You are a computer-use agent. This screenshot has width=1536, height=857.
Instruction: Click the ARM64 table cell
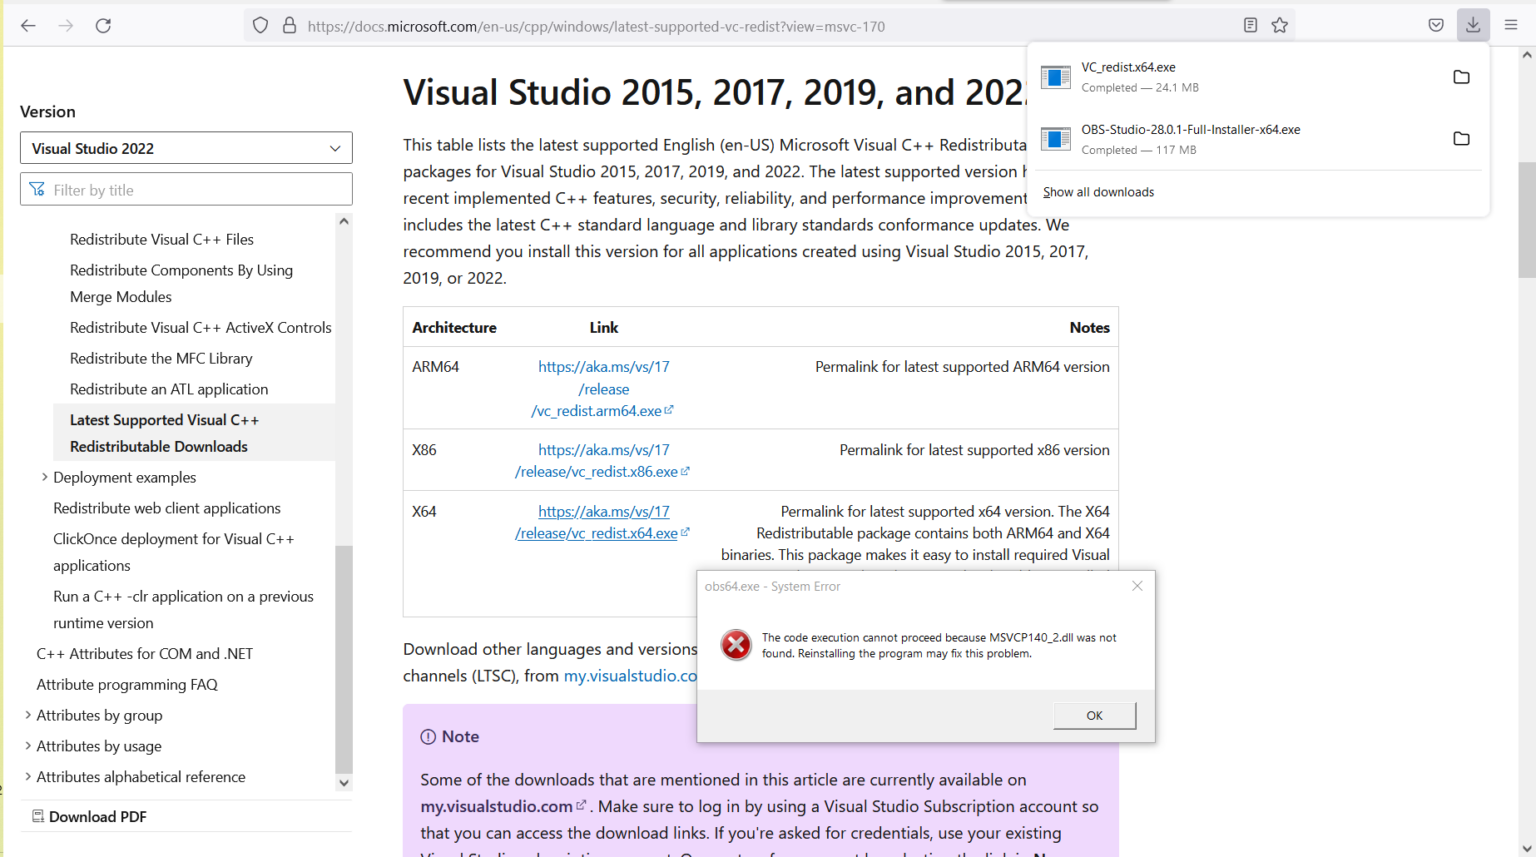coord(436,366)
